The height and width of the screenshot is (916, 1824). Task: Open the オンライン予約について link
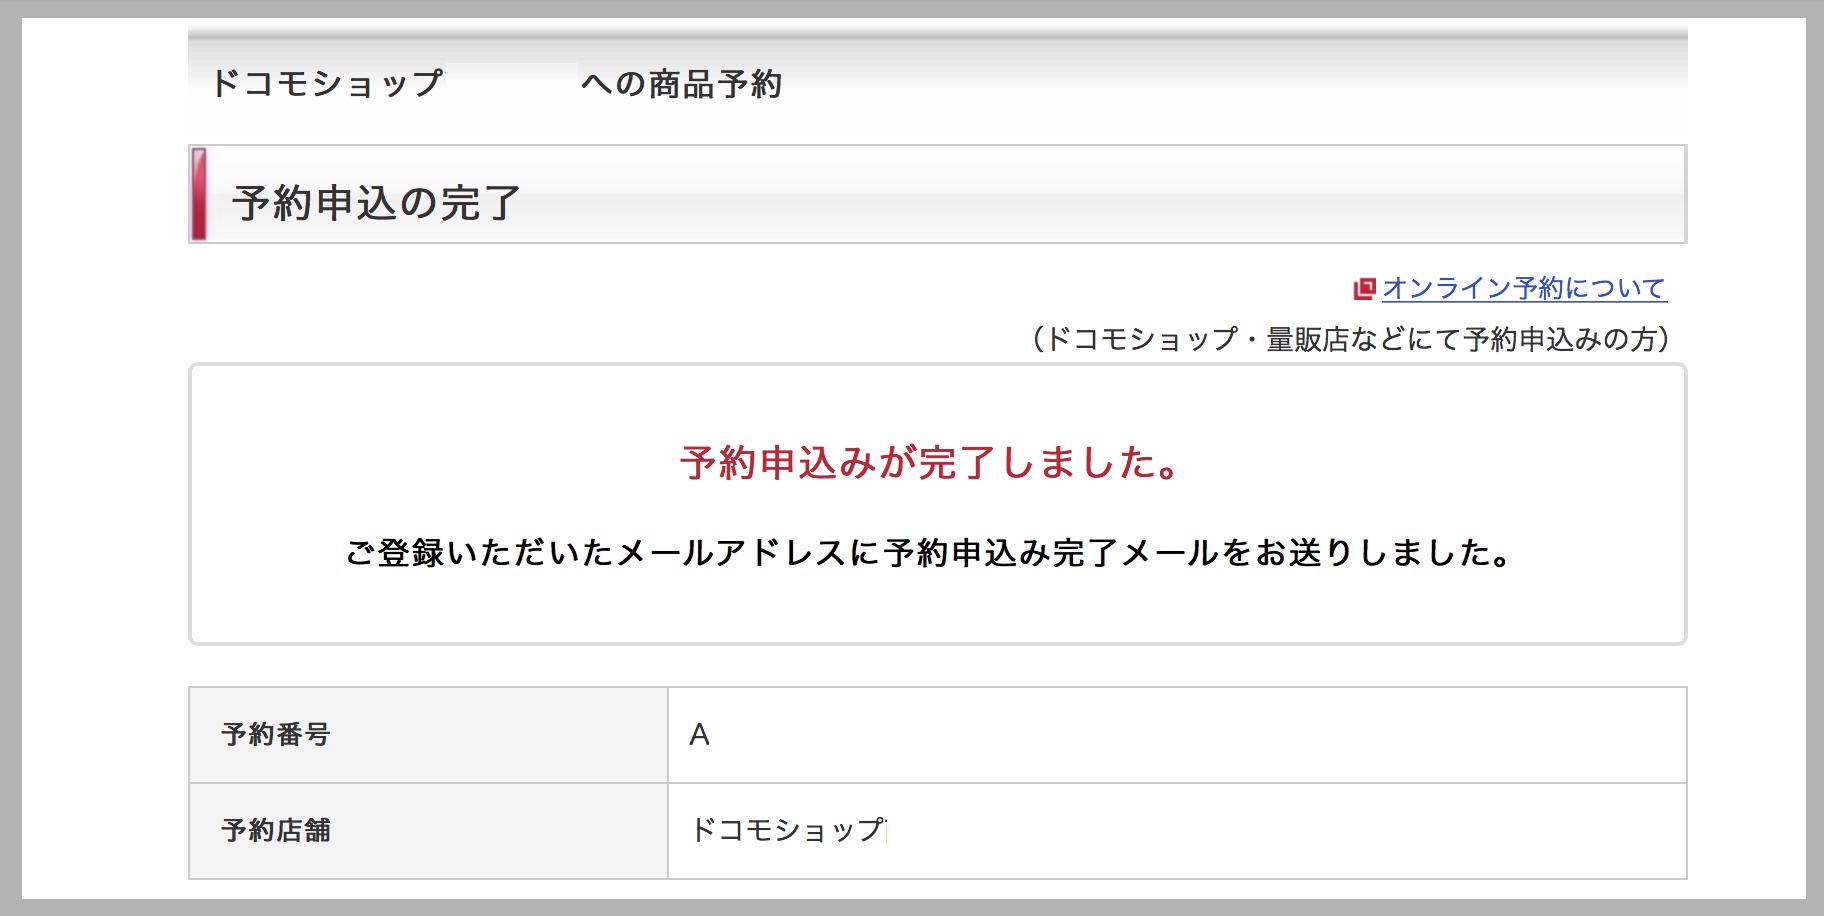pos(1524,288)
